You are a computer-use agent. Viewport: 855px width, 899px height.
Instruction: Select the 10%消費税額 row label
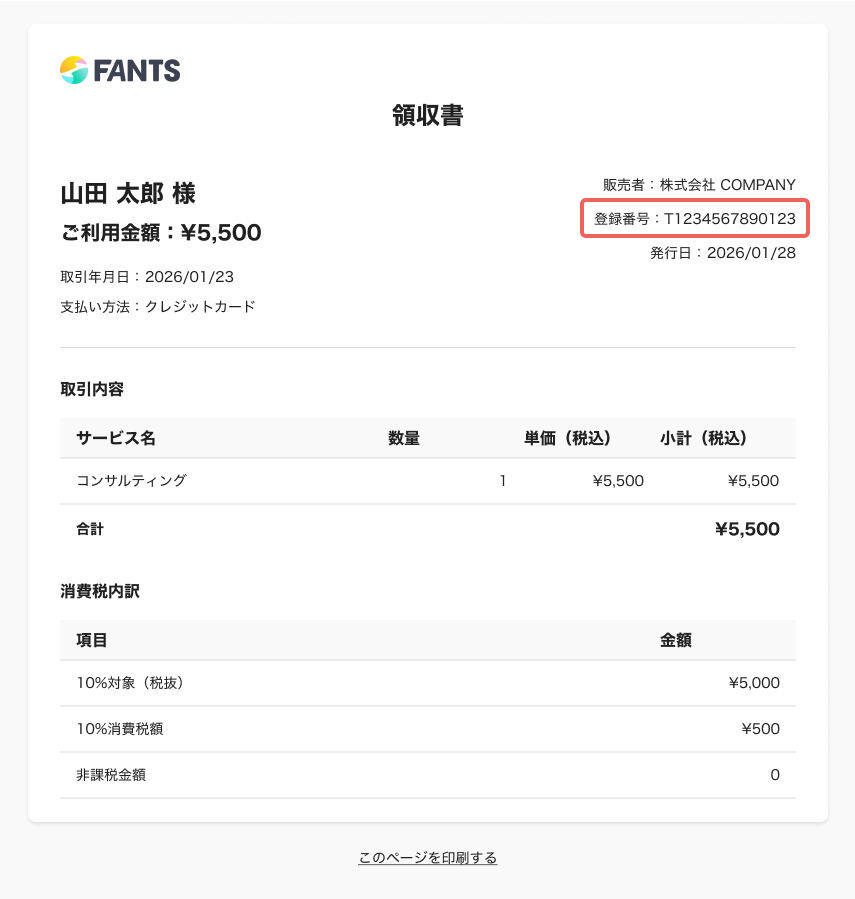(120, 729)
